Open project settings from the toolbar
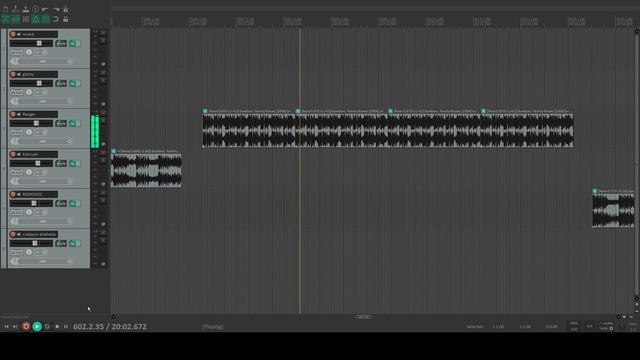The image size is (640, 360). 36,9
